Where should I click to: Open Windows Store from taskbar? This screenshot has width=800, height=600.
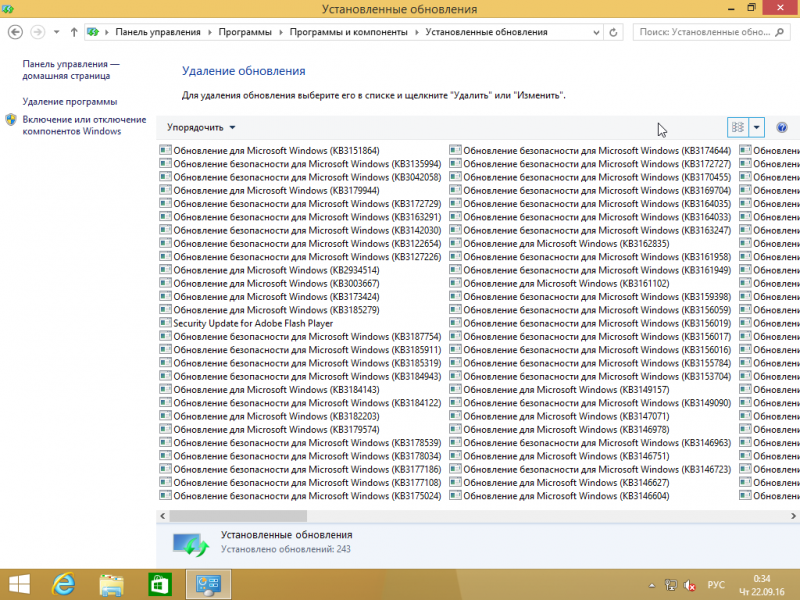(x=160, y=585)
